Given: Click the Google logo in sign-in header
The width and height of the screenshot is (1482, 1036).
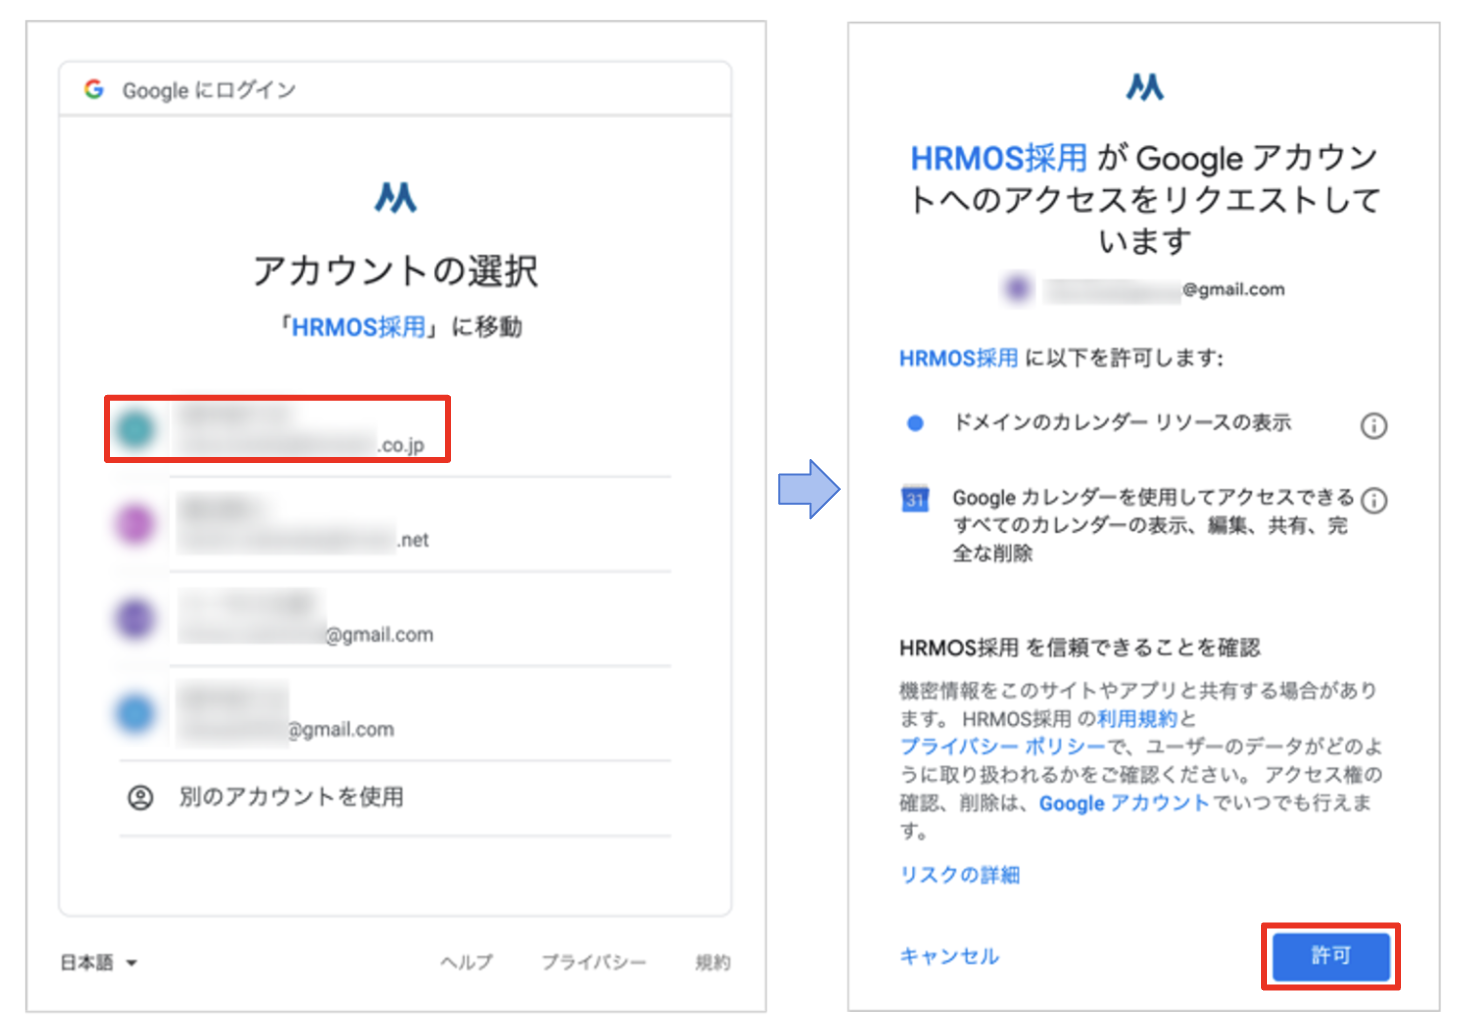Looking at the screenshot, I should (x=94, y=89).
